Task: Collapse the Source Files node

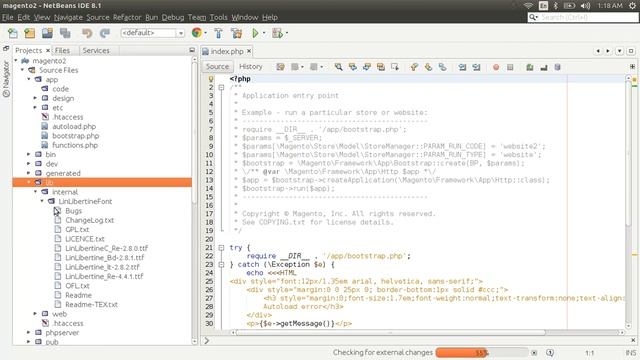Action: point(22,70)
